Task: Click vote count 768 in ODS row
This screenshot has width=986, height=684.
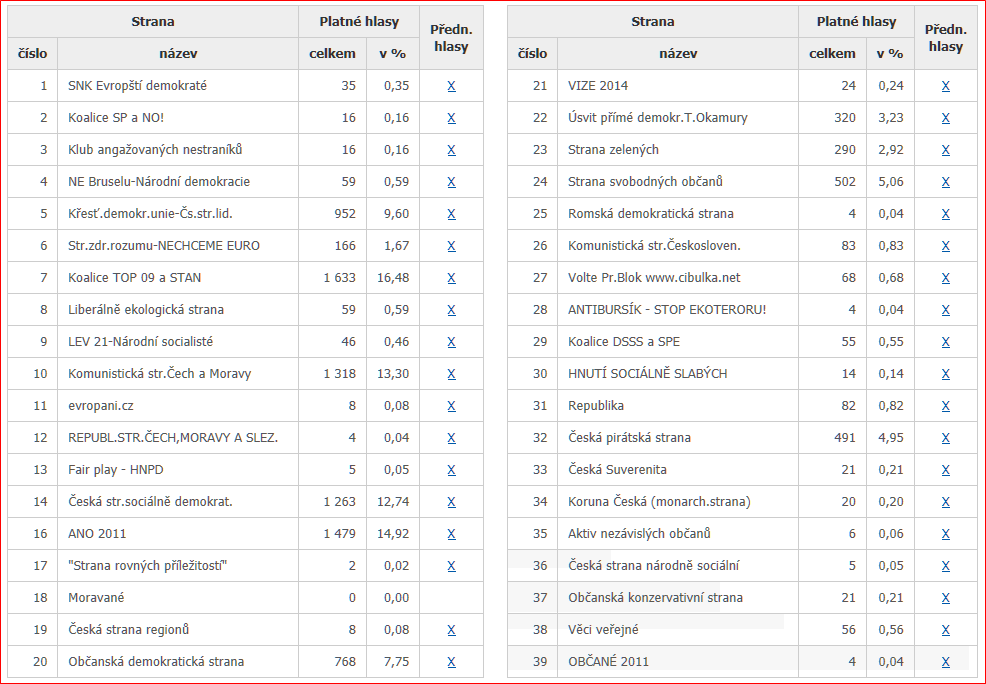Action: point(345,662)
